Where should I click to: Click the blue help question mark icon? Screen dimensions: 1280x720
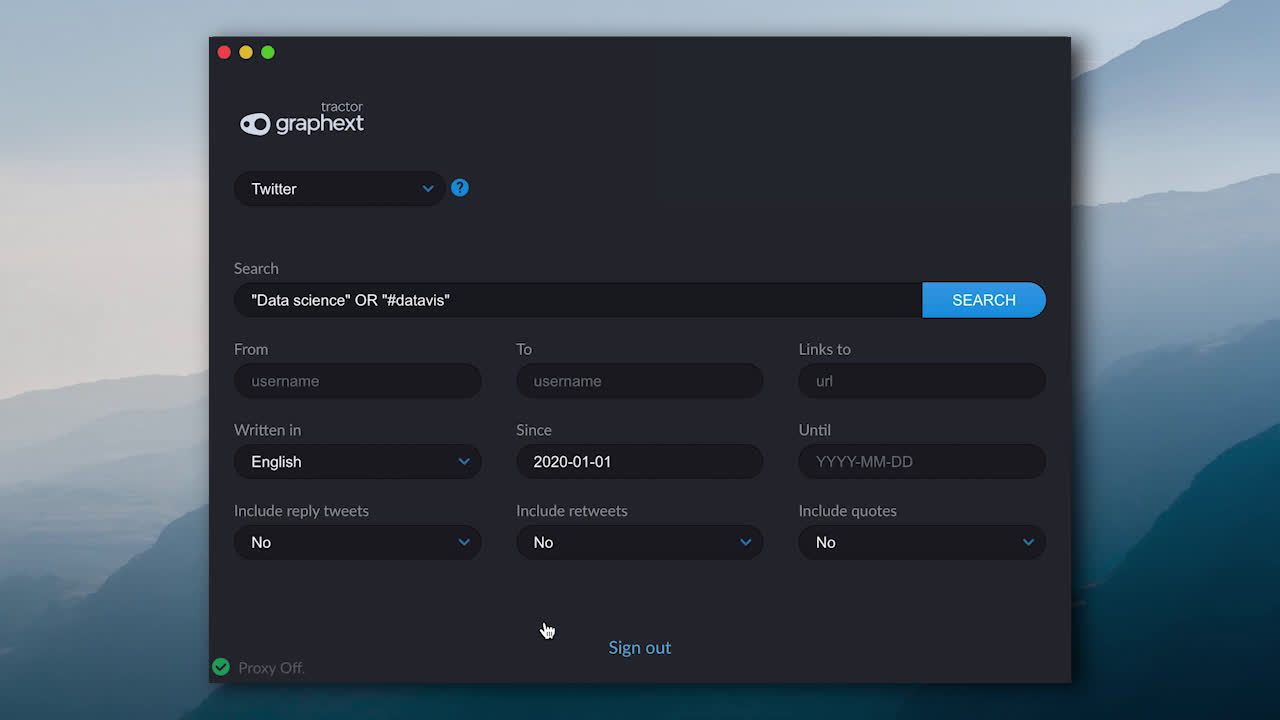point(460,188)
